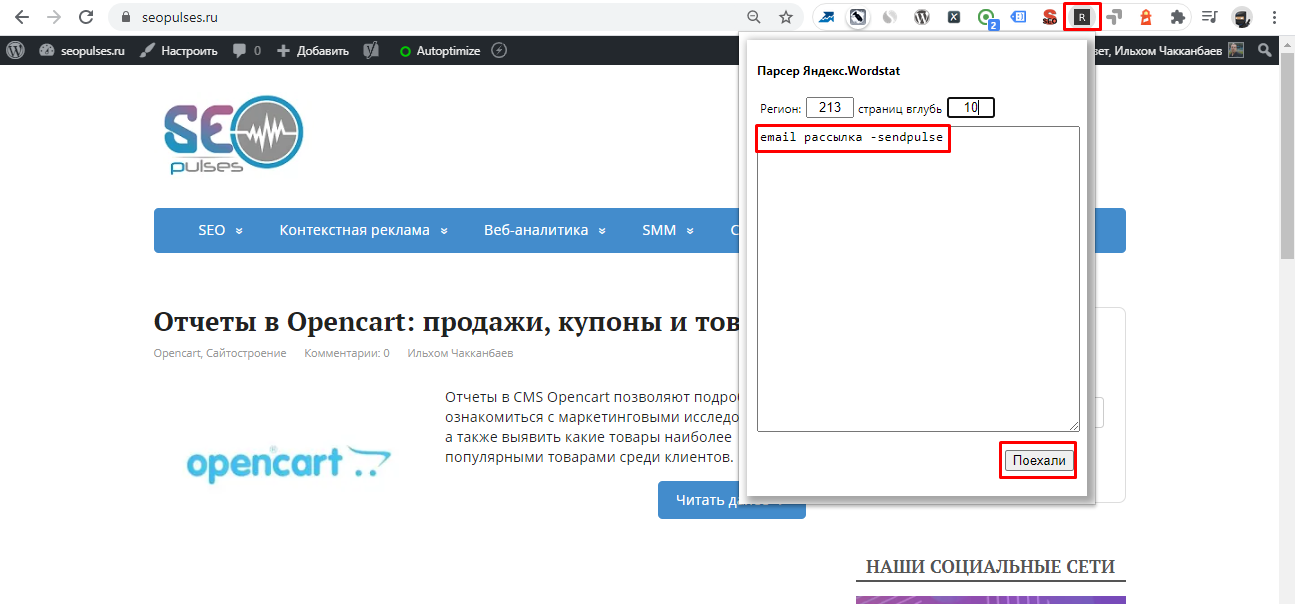Viewport: 1295px width, 604px height.
Task: Open the red S SEO extension
Action: pyautogui.click(x=1050, y=17)
